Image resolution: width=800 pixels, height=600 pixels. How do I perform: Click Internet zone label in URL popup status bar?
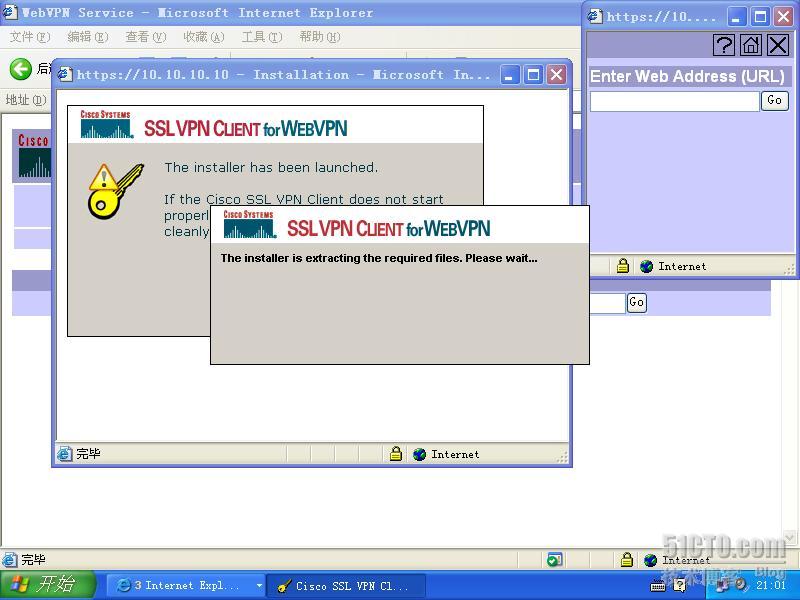click(x=682, y=266)
